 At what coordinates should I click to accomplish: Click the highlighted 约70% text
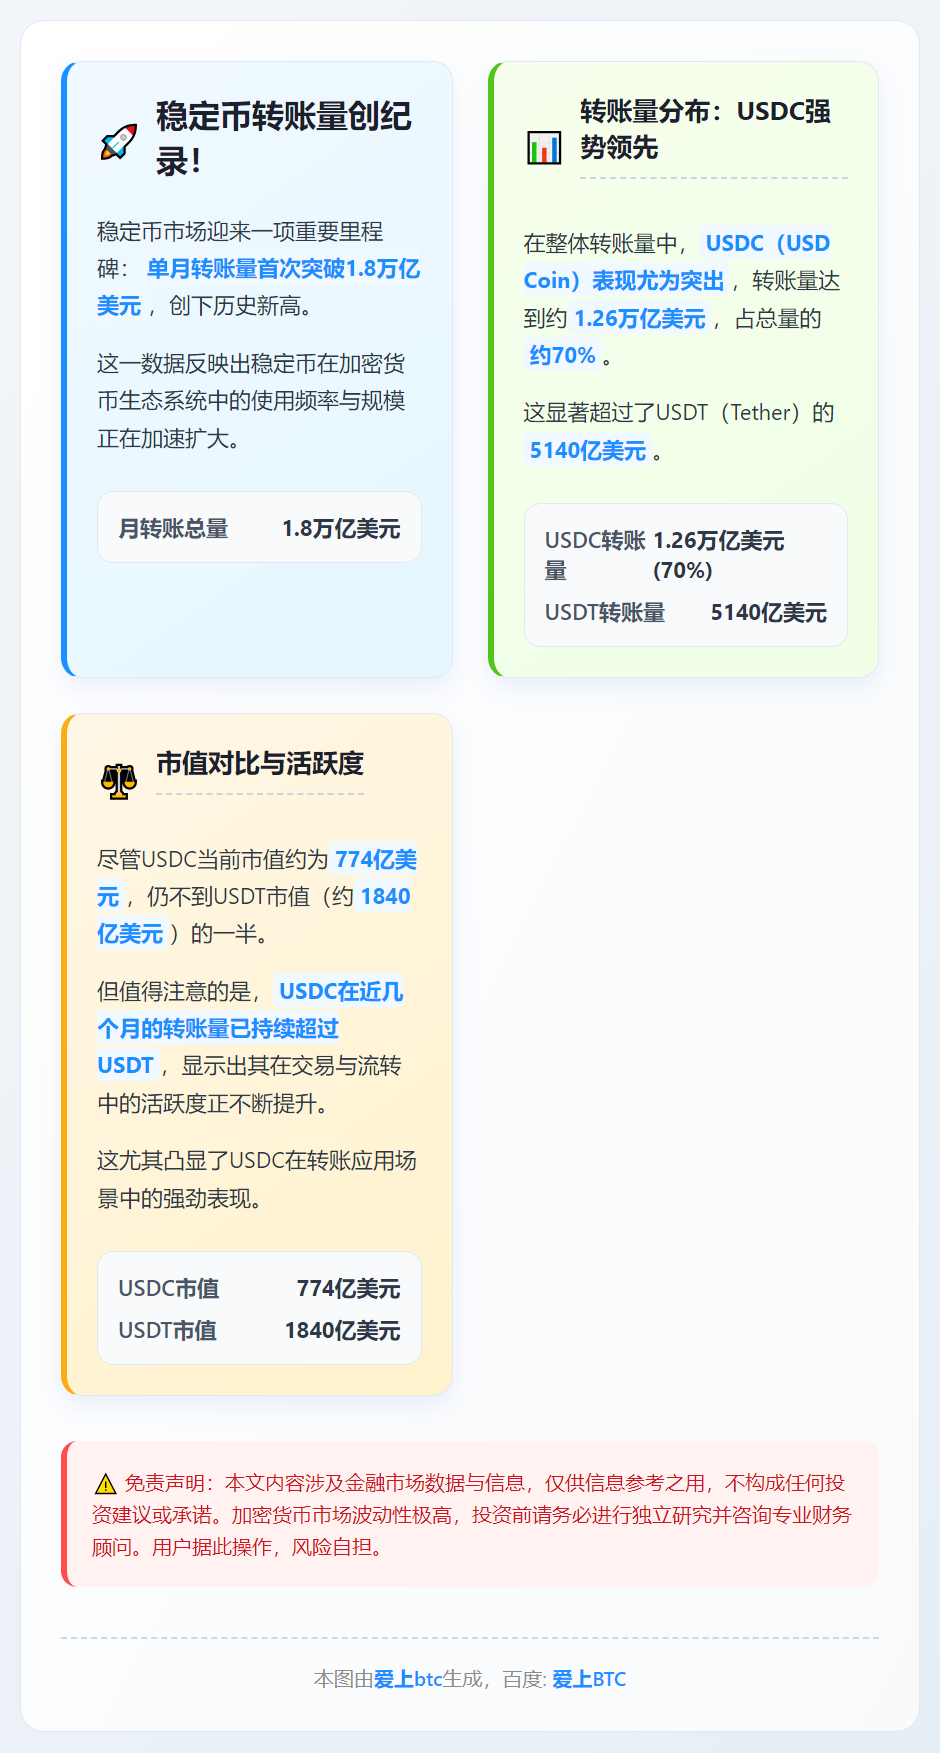pos(562,356)
